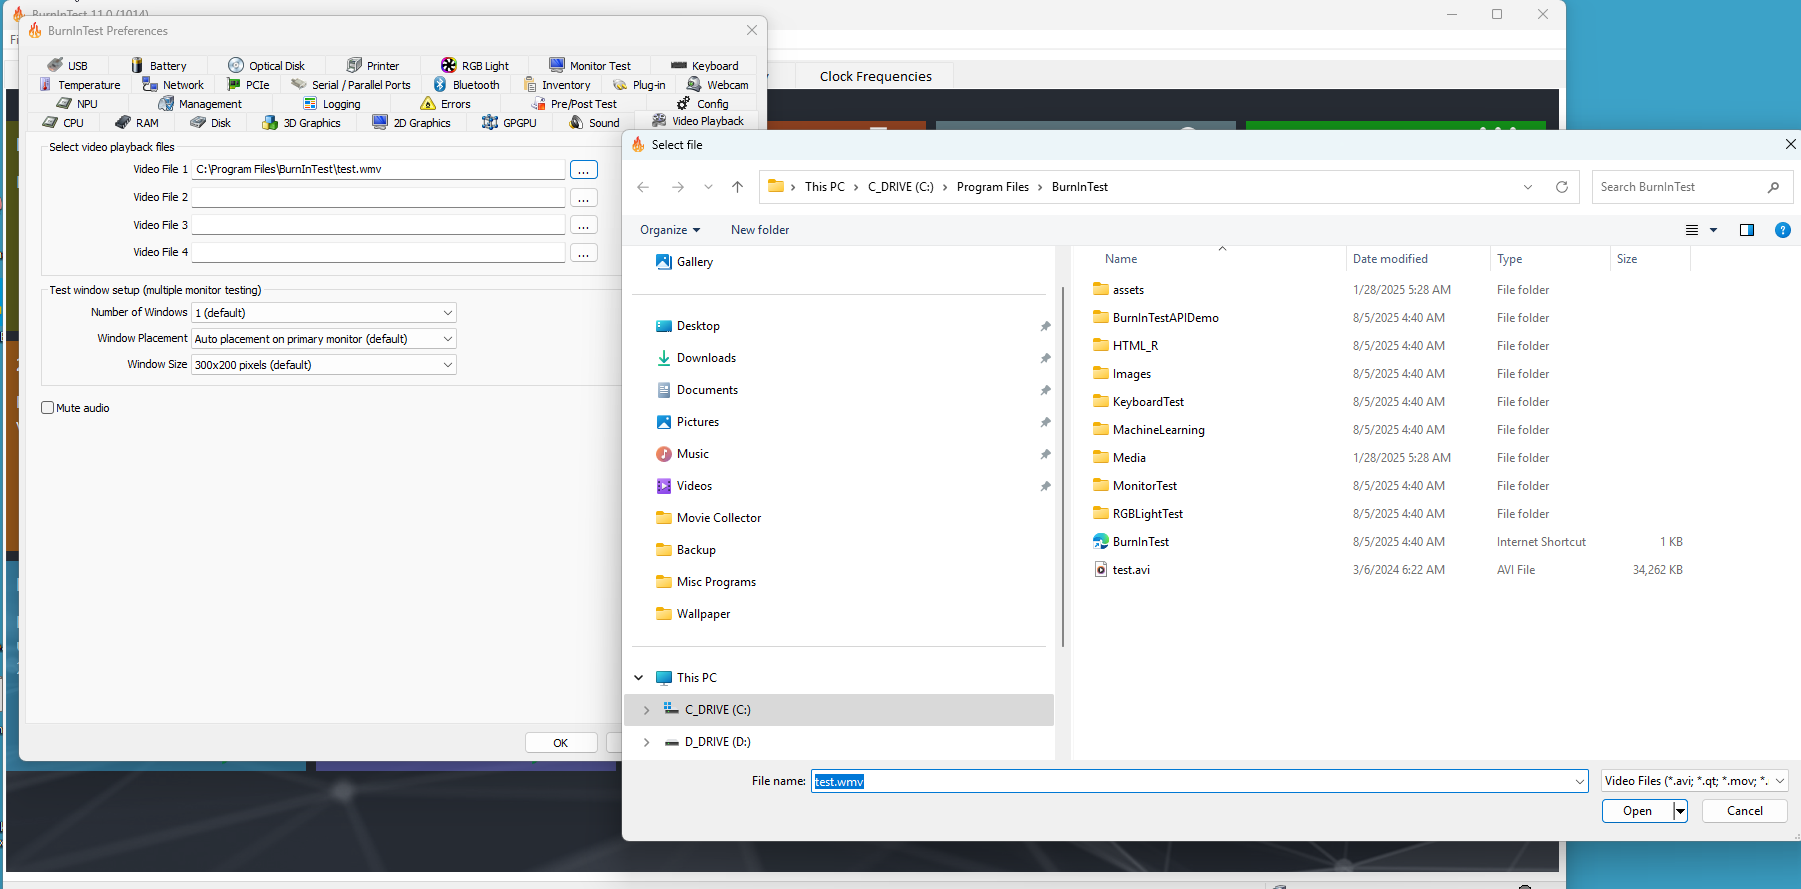Click the RAM icon
Image resolution: width=1801 pixels, height=889 pixels.
[123, 123]
